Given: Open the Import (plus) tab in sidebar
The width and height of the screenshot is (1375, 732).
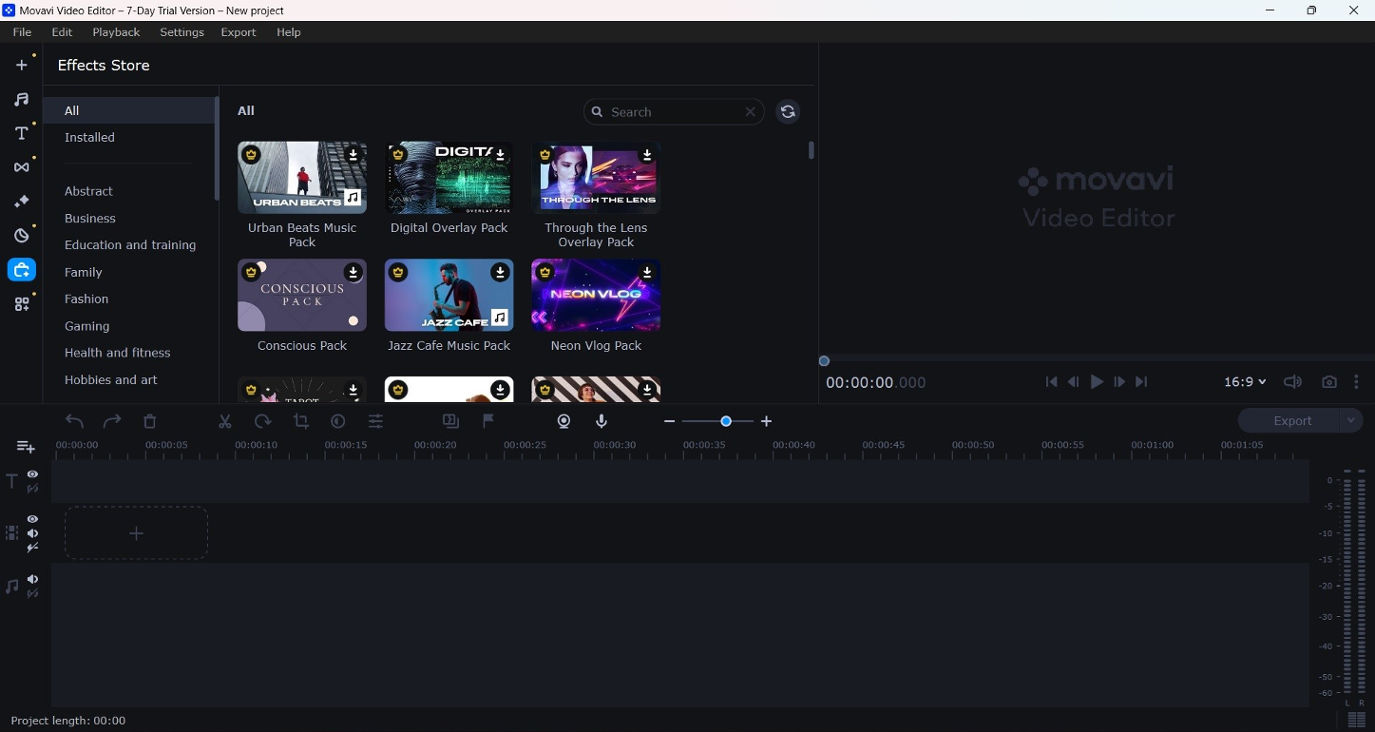Looking at the screenshot, I should coord(22,65).
